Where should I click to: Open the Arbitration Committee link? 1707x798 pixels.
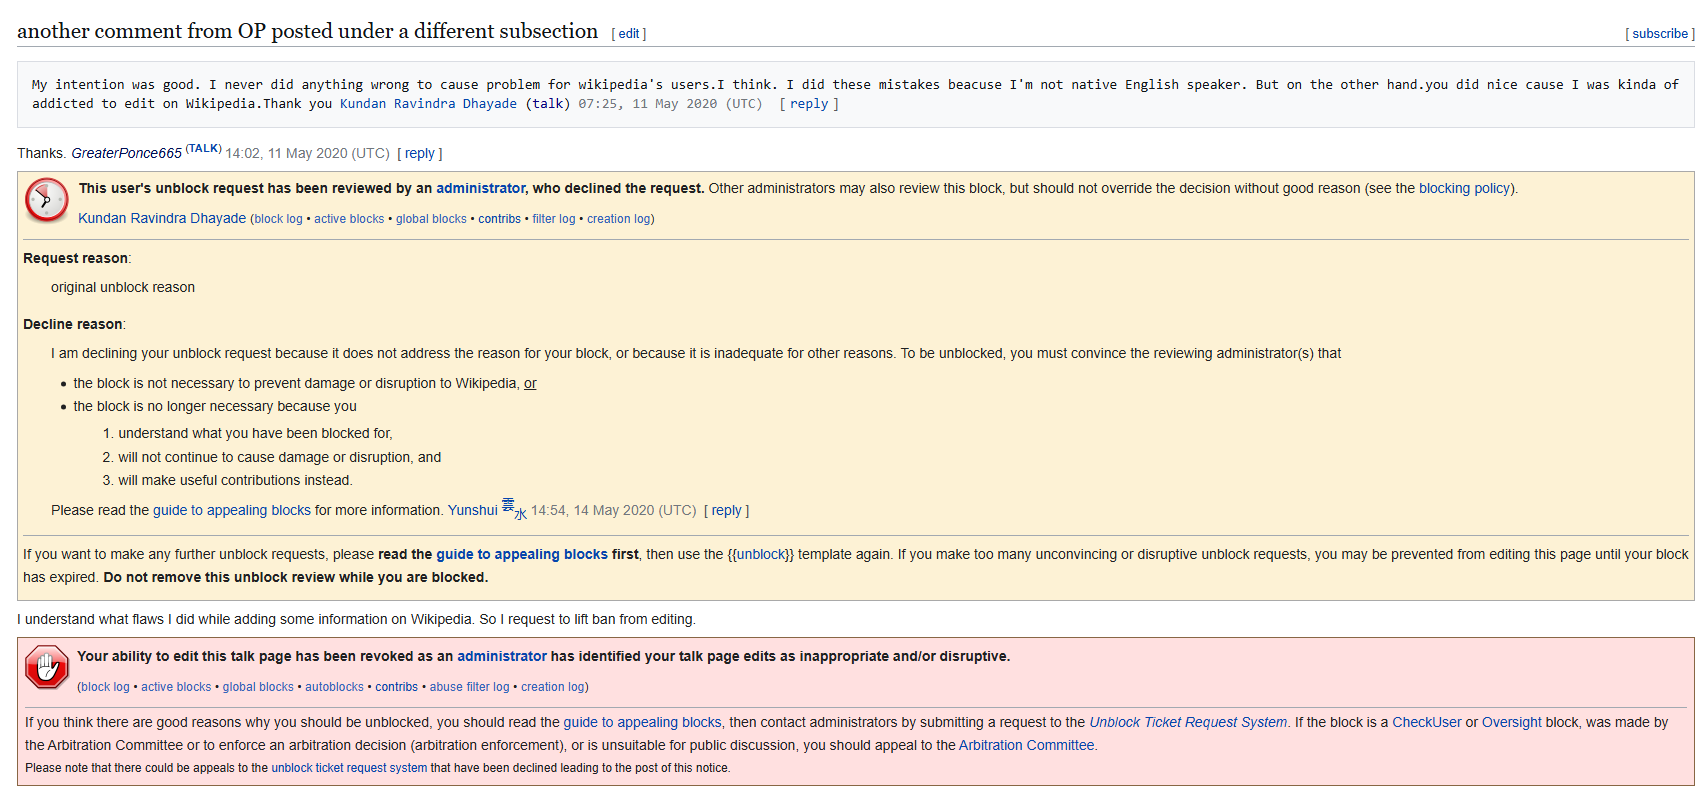pos(1027,745)
